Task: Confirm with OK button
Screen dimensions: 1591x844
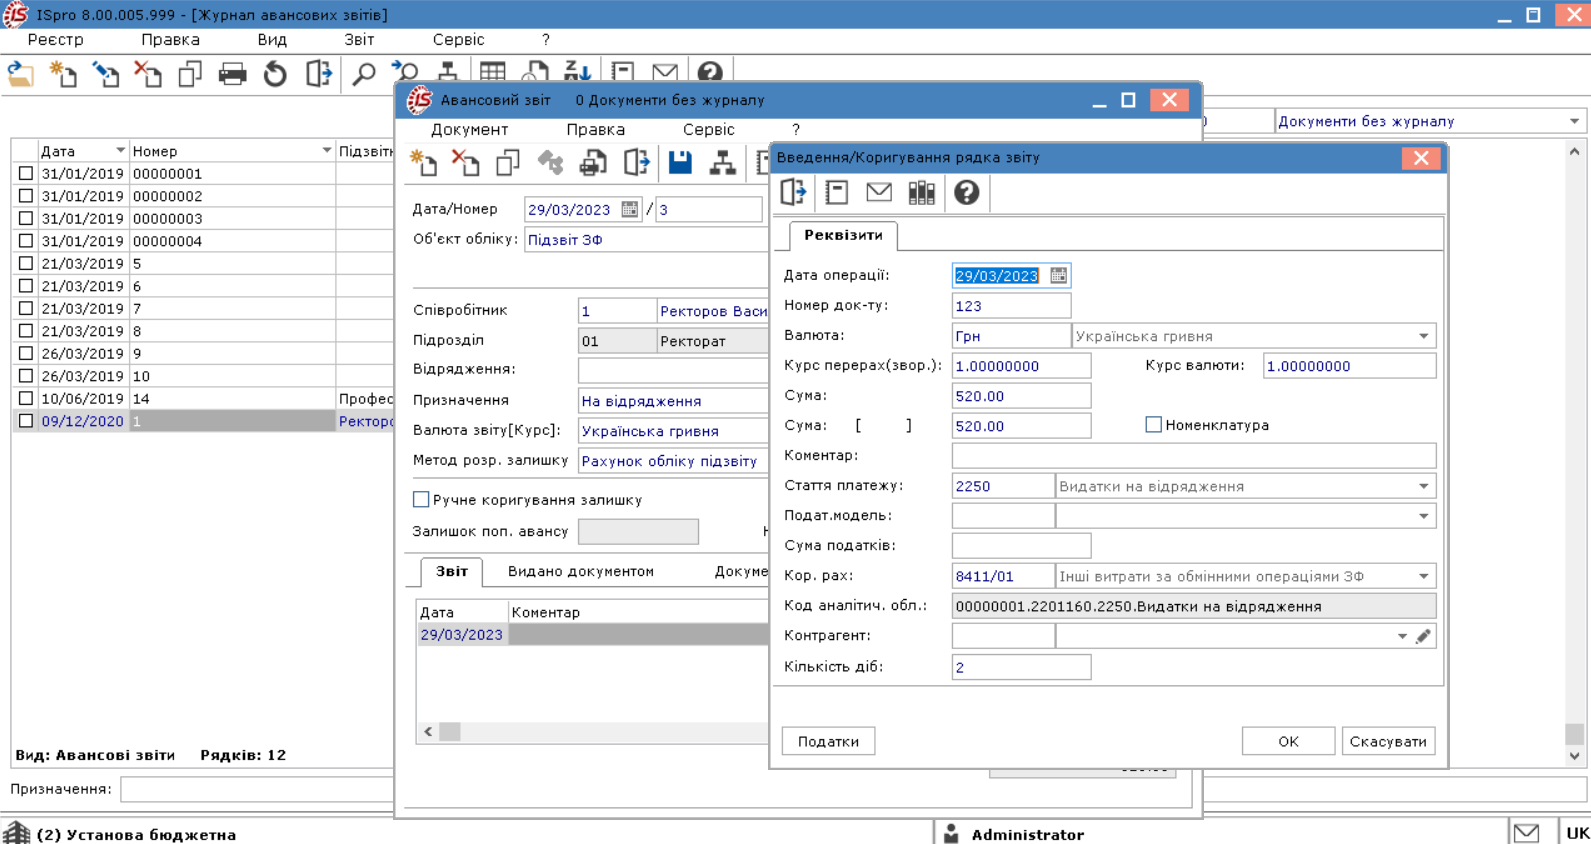Action: click(x=1288, y=741)
